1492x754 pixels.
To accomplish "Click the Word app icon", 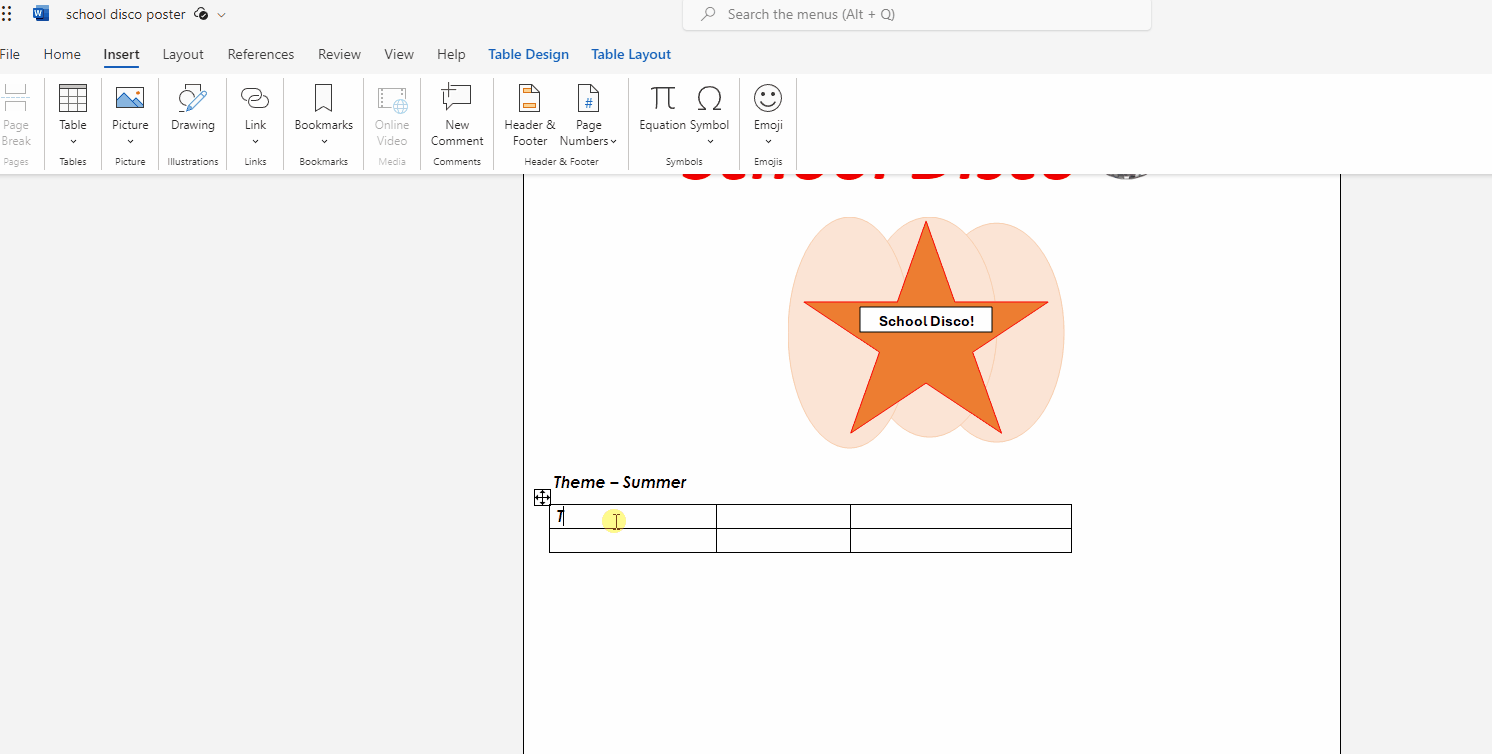I will [x=41, y=14].
